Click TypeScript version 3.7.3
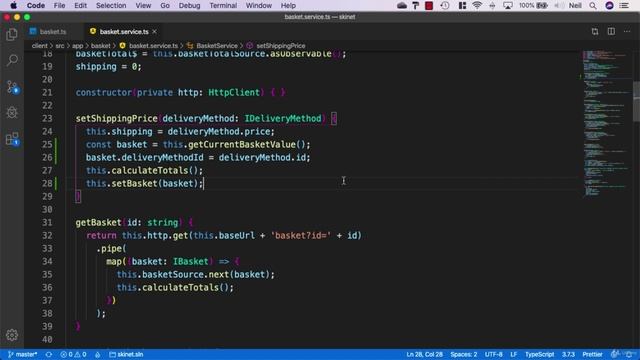 pos(568,354)
